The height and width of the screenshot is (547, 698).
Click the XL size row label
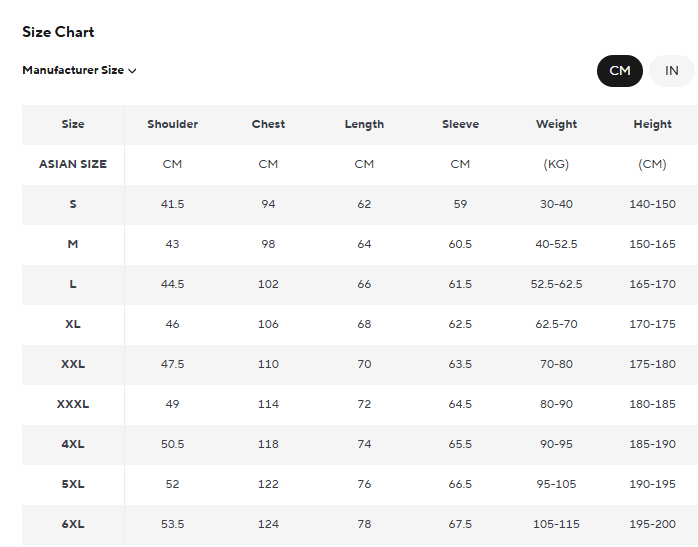pyautogui.click(x=73, y=324)
